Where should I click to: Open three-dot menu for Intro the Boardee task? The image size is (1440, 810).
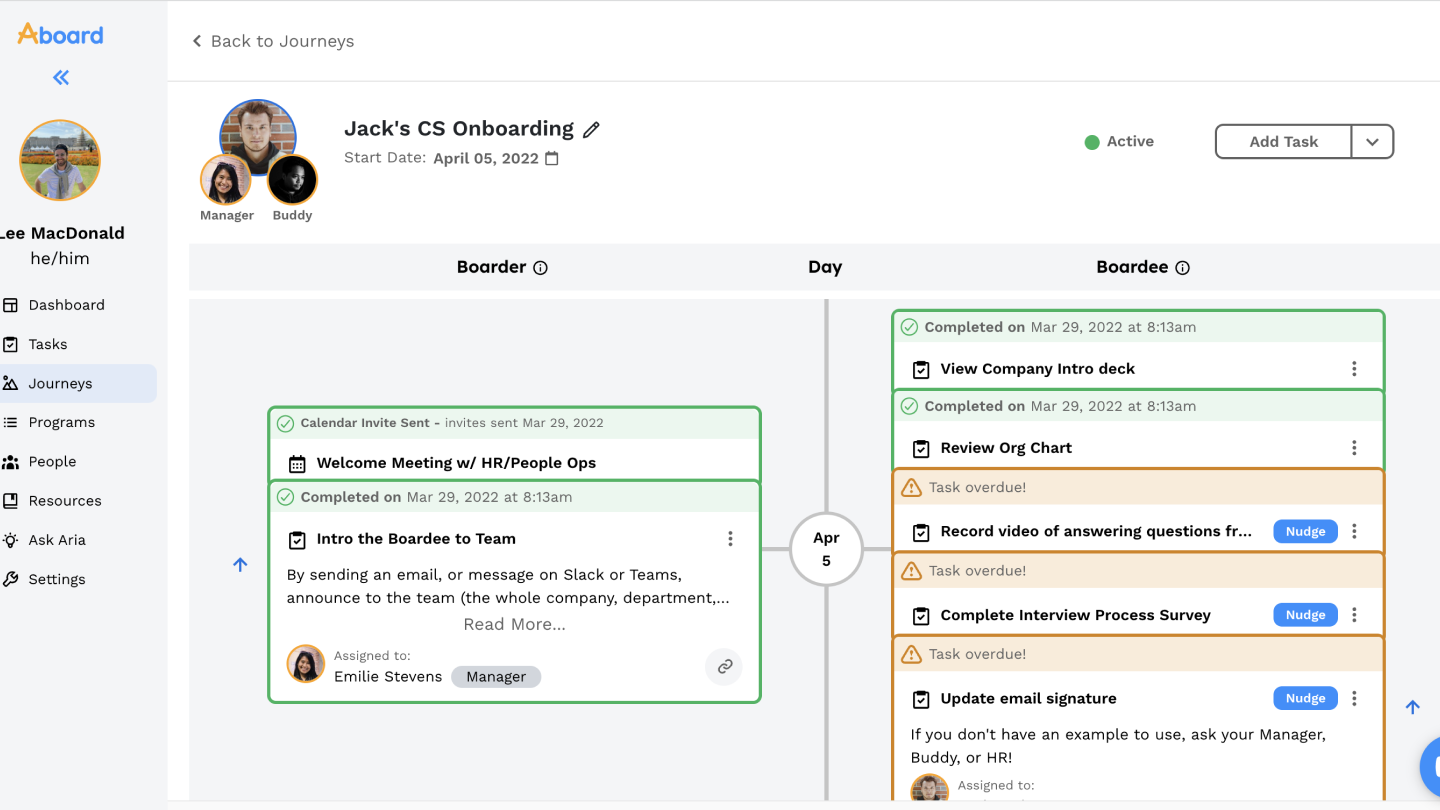(x=730, y=539)
